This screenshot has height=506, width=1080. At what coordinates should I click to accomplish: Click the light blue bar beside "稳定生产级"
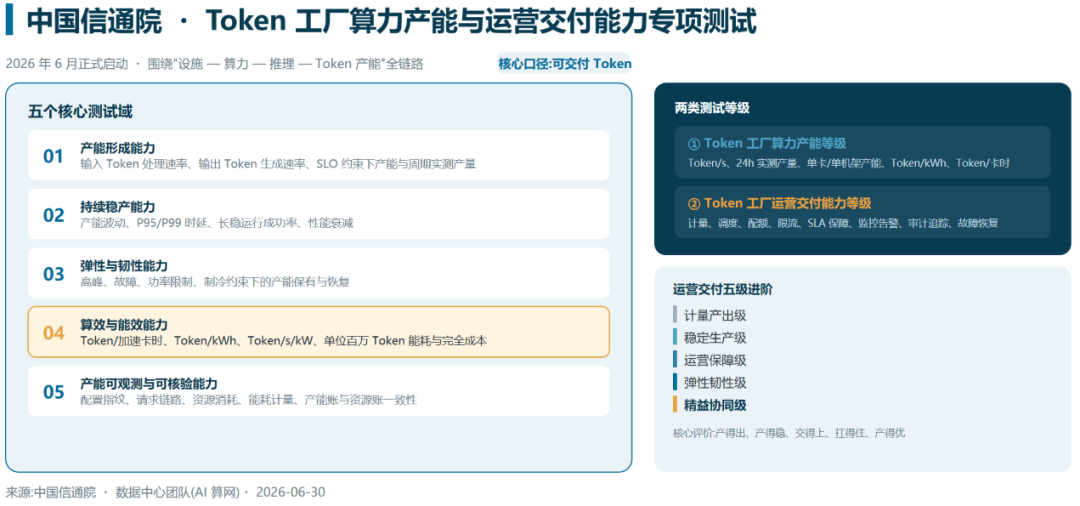[675, 337]
